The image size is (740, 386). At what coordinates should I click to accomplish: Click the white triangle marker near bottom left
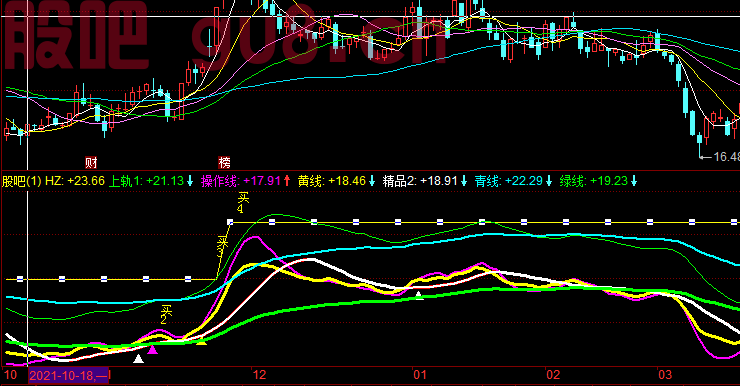[138, 359]
